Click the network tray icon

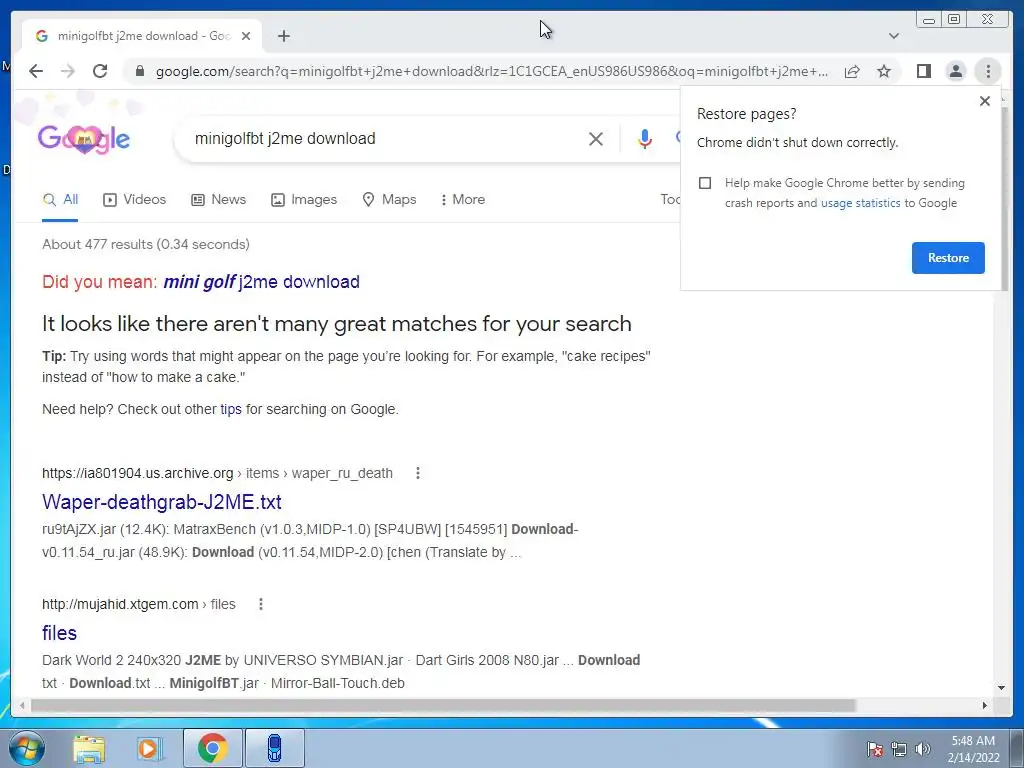click(899, 749)
